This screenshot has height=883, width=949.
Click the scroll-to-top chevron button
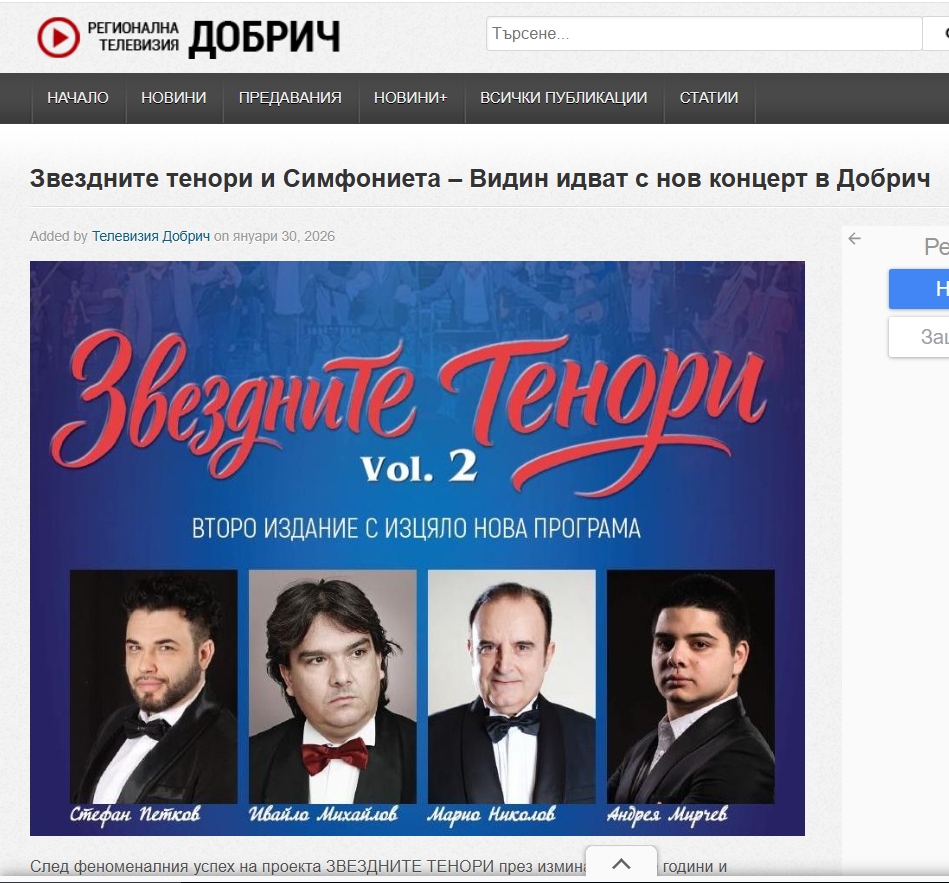(621, 864)
